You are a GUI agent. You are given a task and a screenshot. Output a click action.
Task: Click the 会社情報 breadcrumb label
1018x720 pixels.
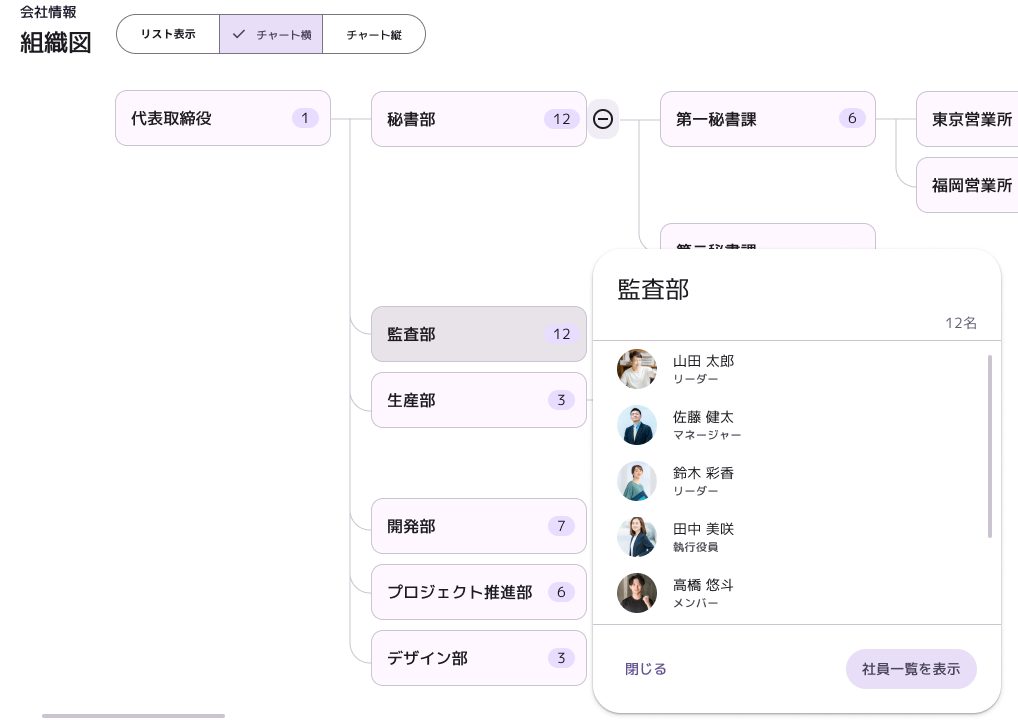pos(48,12)
